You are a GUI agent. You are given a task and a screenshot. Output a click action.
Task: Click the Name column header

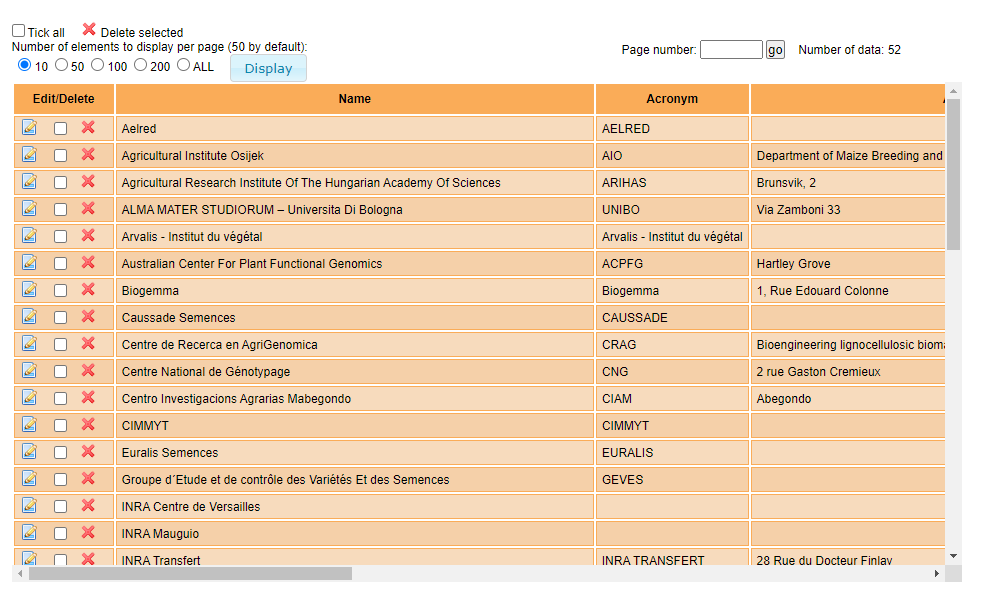355,98
